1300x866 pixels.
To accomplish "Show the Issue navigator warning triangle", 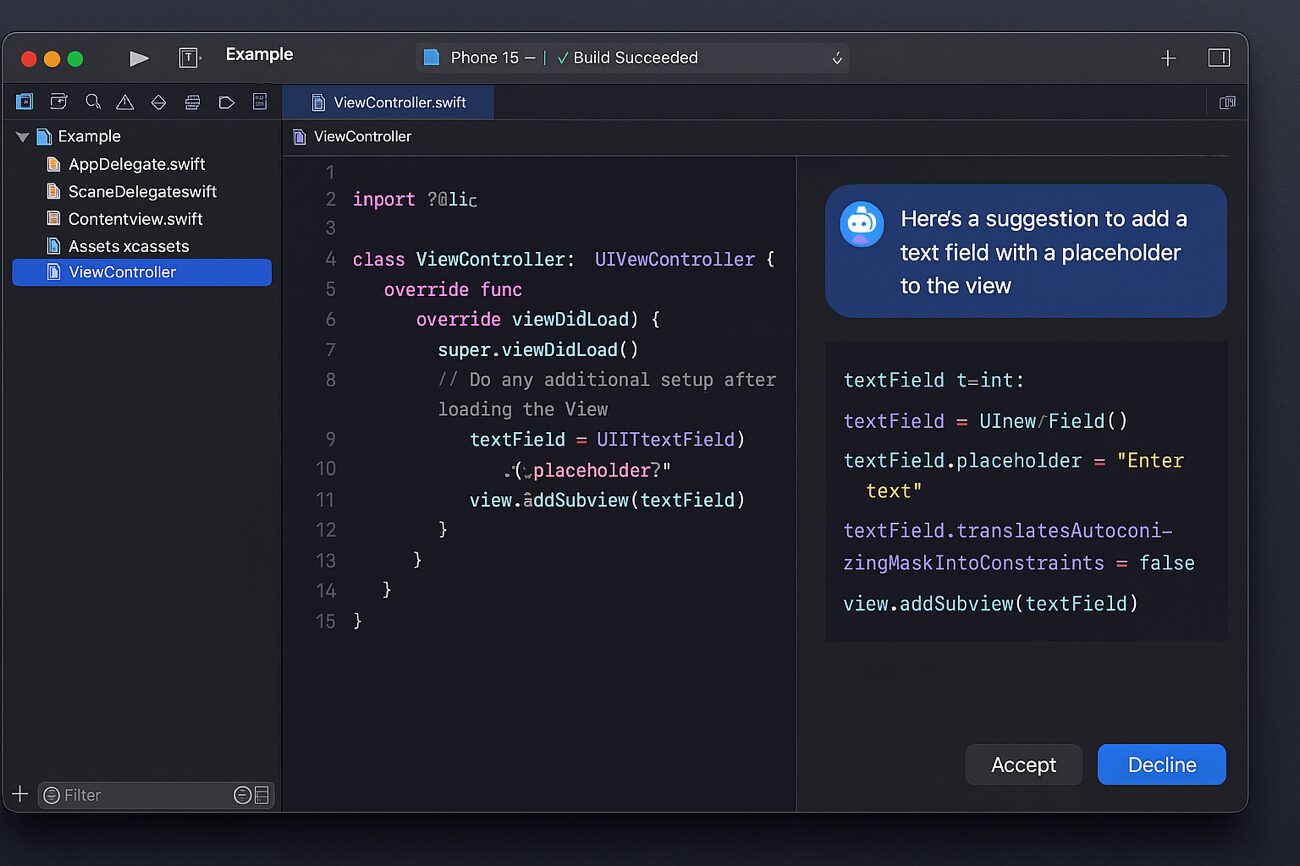I will pos(125,102).
